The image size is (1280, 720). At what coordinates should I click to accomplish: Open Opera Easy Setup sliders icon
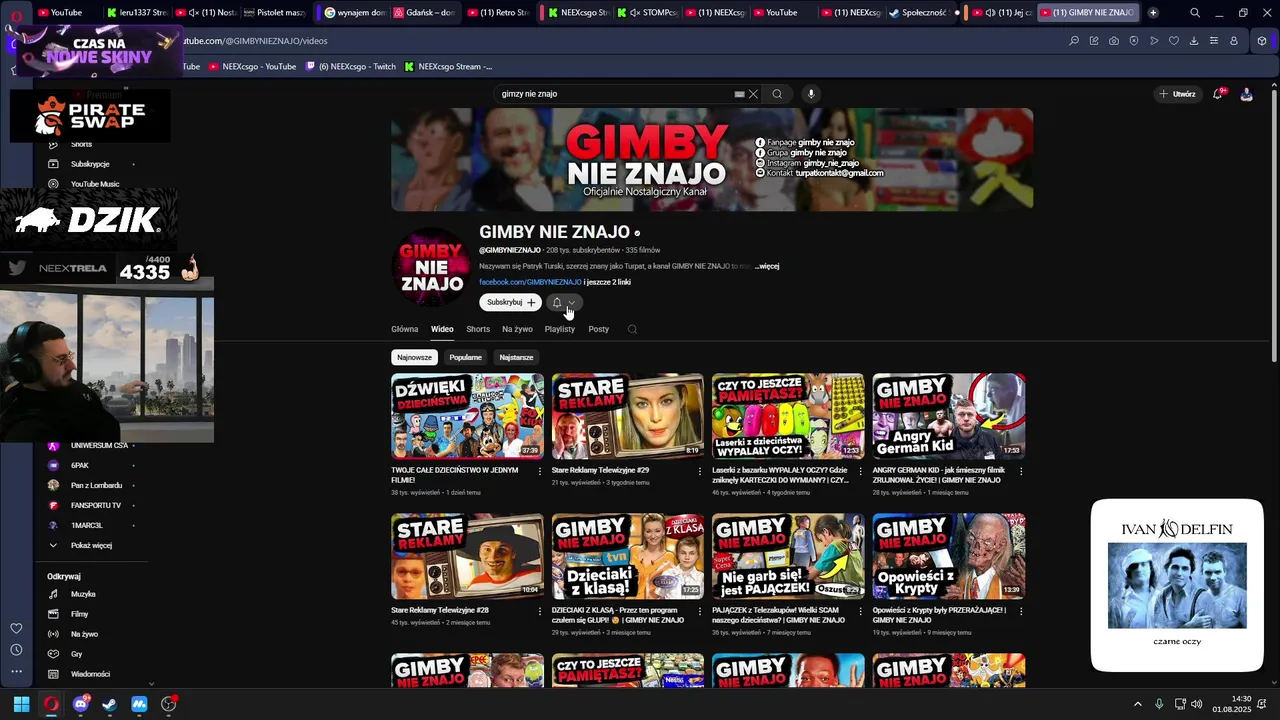pyautogui.click(x=1214, y=41)
